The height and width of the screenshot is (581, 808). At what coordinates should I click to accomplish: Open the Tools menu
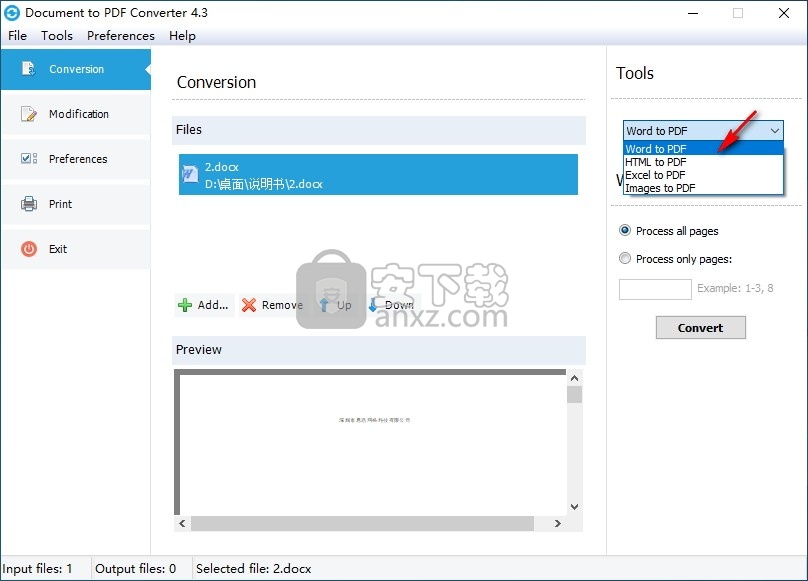tap(57, 36)
